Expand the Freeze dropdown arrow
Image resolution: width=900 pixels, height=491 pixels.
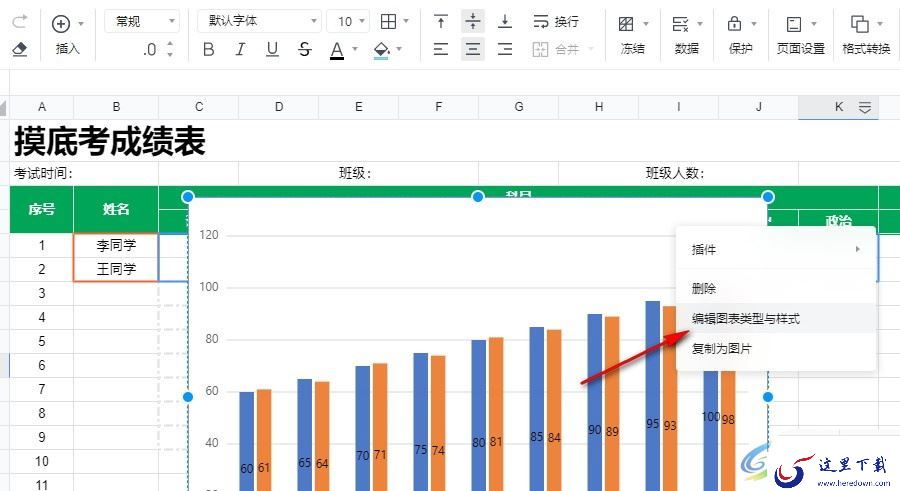646,24
